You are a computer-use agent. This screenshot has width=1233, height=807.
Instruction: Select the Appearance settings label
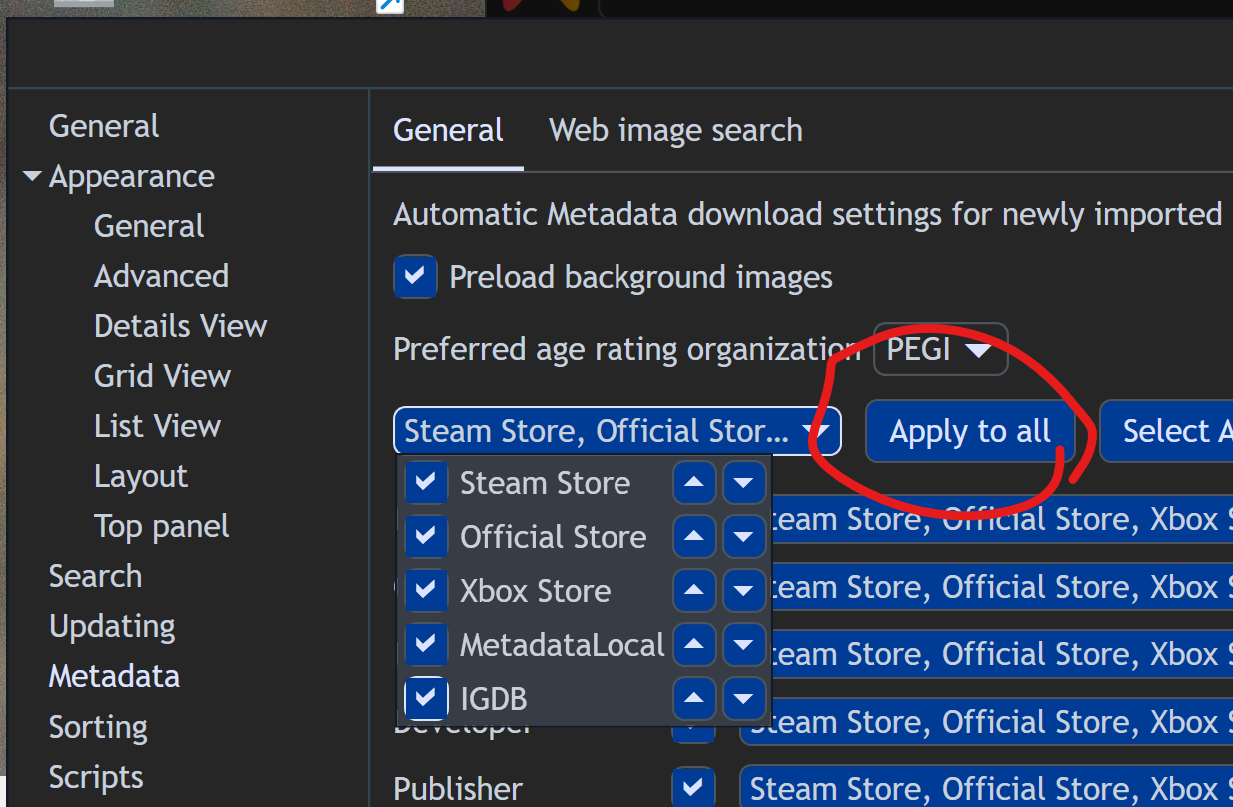[x=132, y=176]
